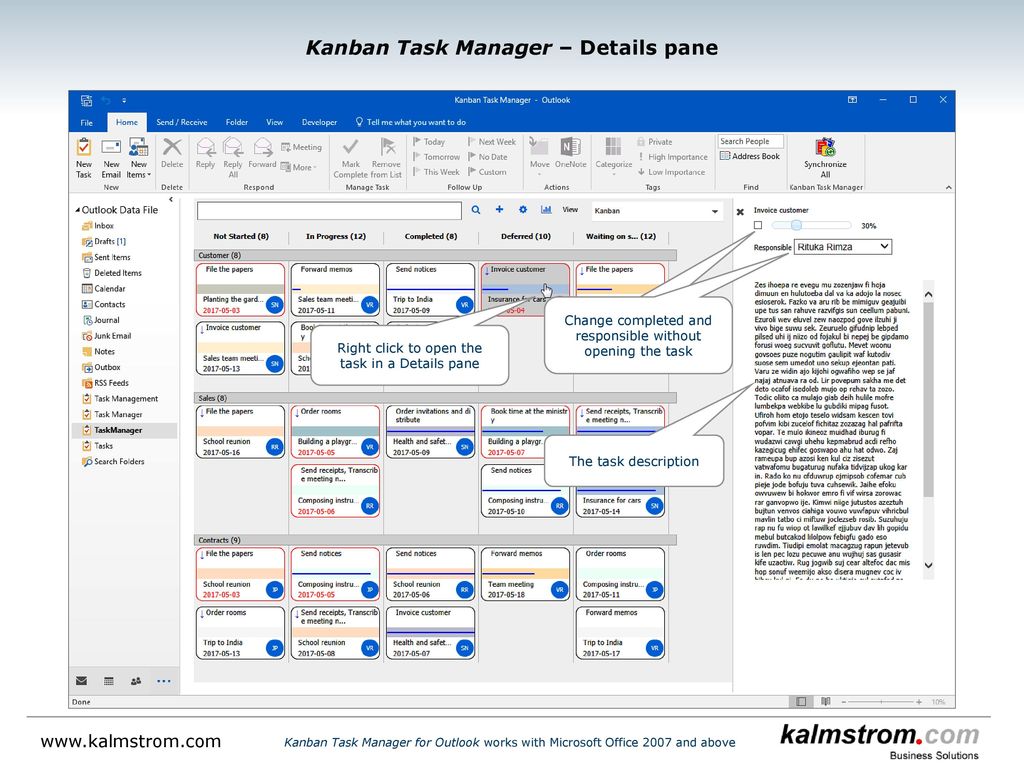
Task: Set follow-up flag to Today
Action: pyautogui.click(x=429, y=142)
